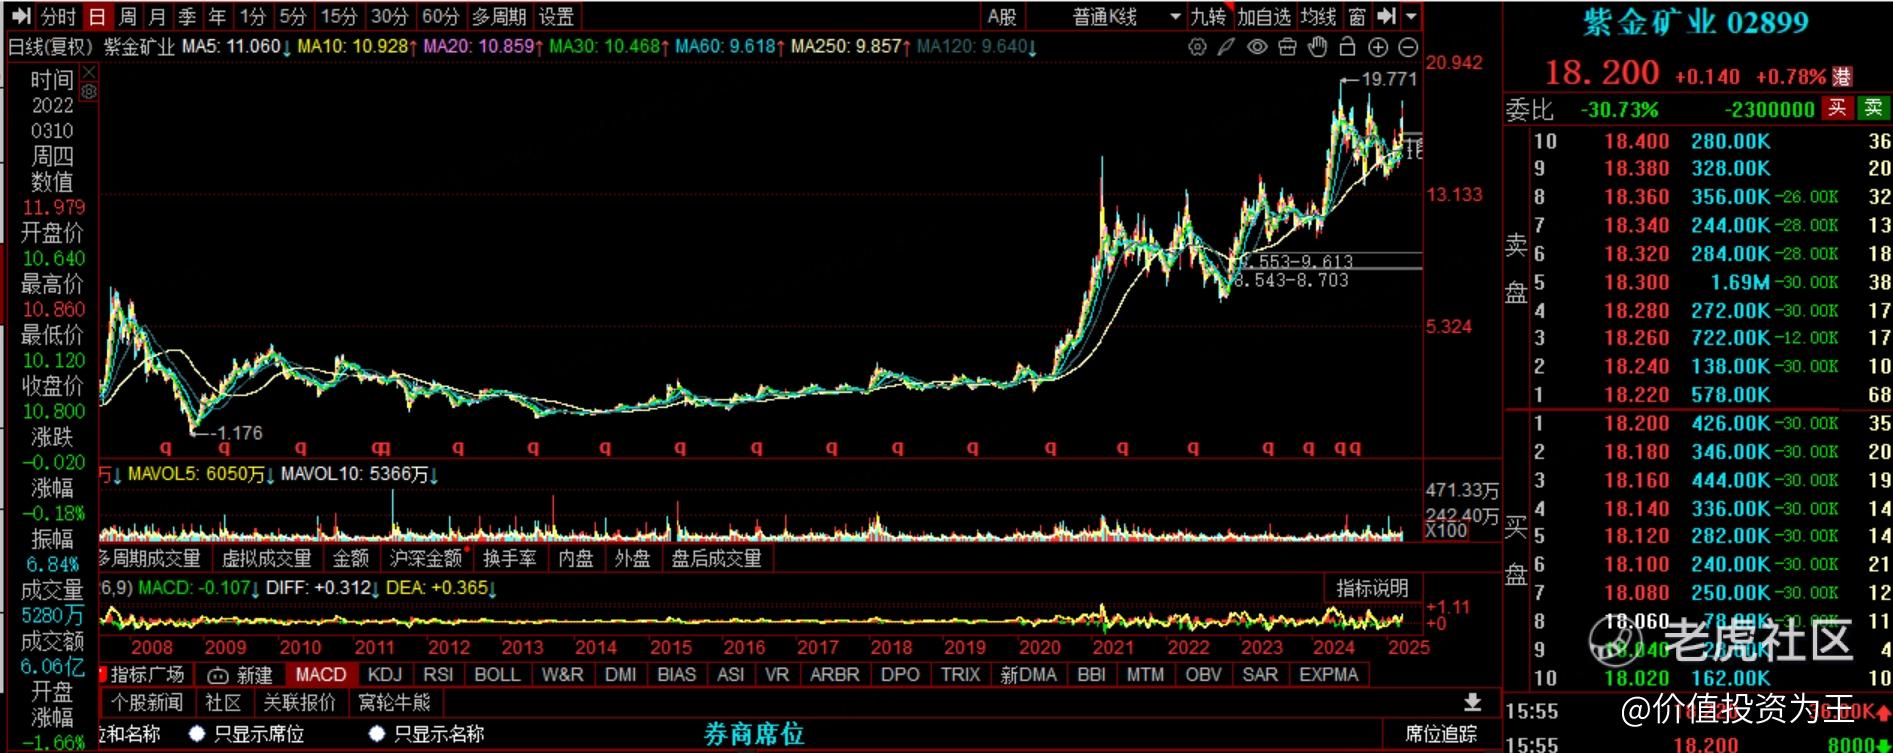Open the 普通K线 dropdown
This screenshot has height=753, width=1893.
(1125, 17)
